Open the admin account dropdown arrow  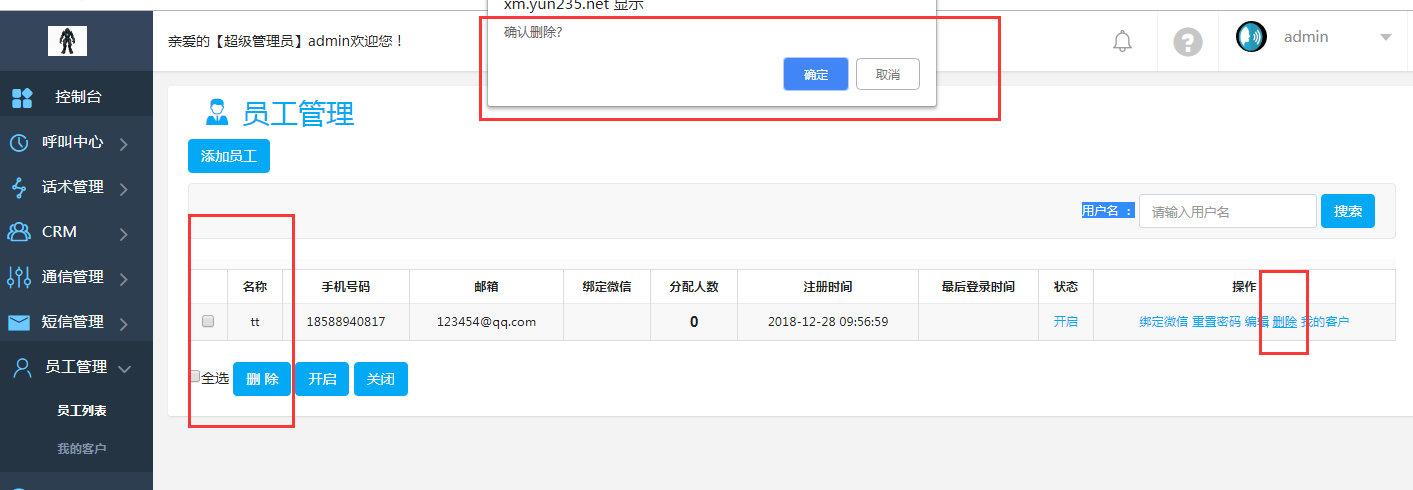[x=1385, y=38]
